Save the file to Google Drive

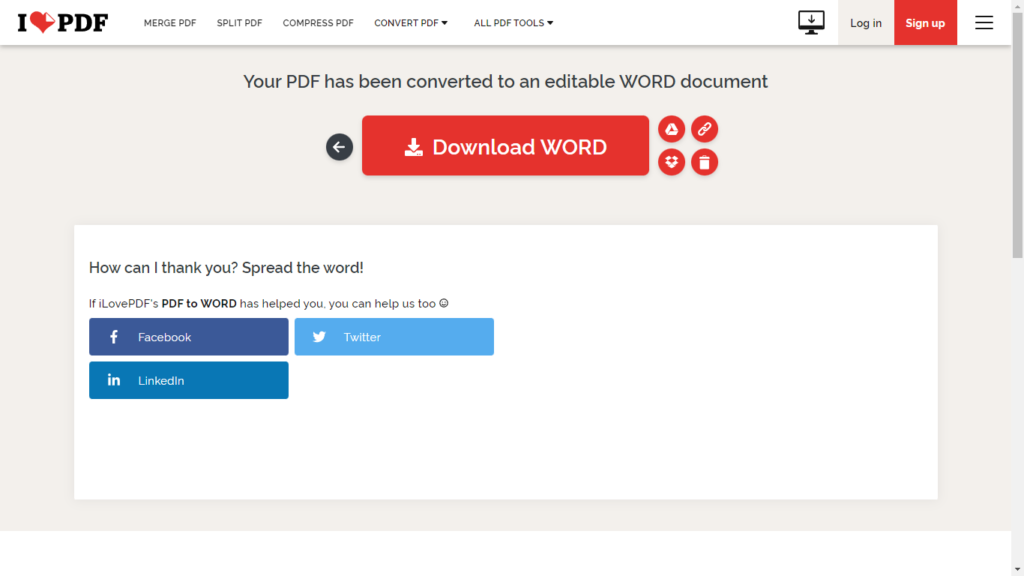(671, 129)
